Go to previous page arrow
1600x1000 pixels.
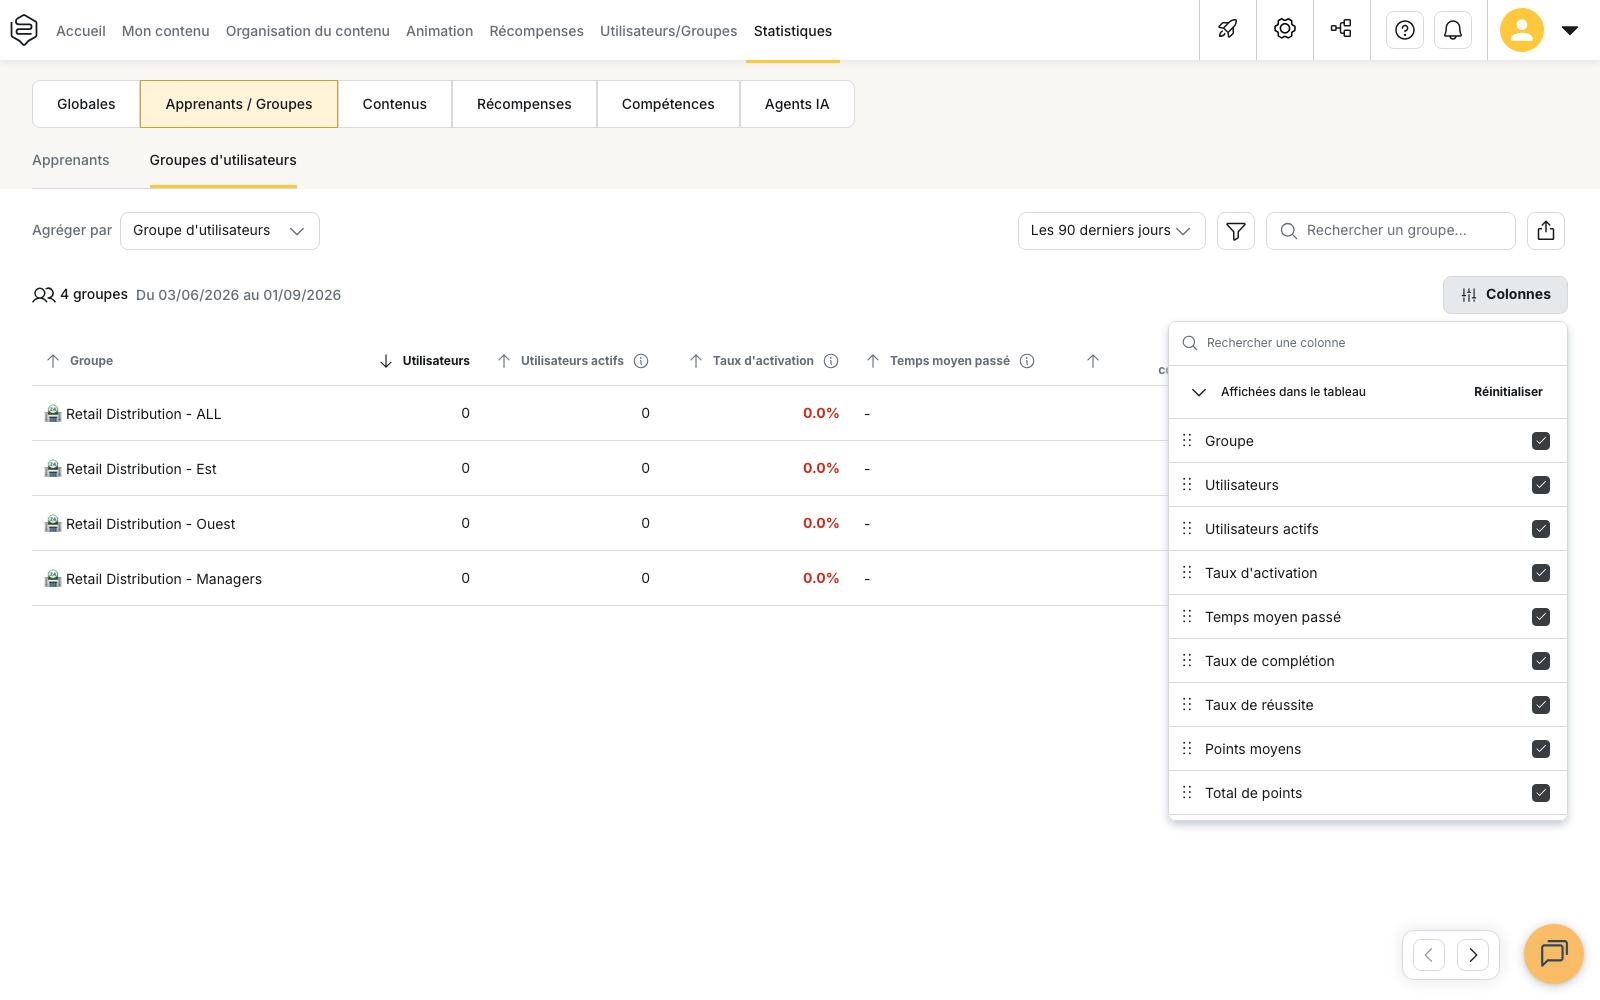(1429, 955)
